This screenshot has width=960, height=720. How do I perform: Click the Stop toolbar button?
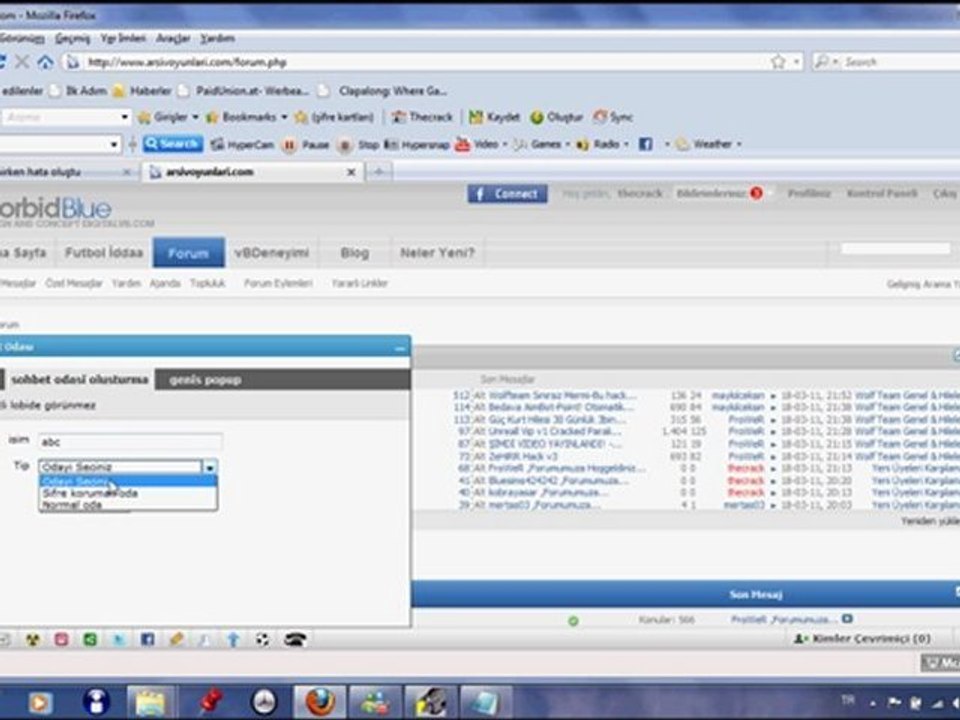(359, 144)
